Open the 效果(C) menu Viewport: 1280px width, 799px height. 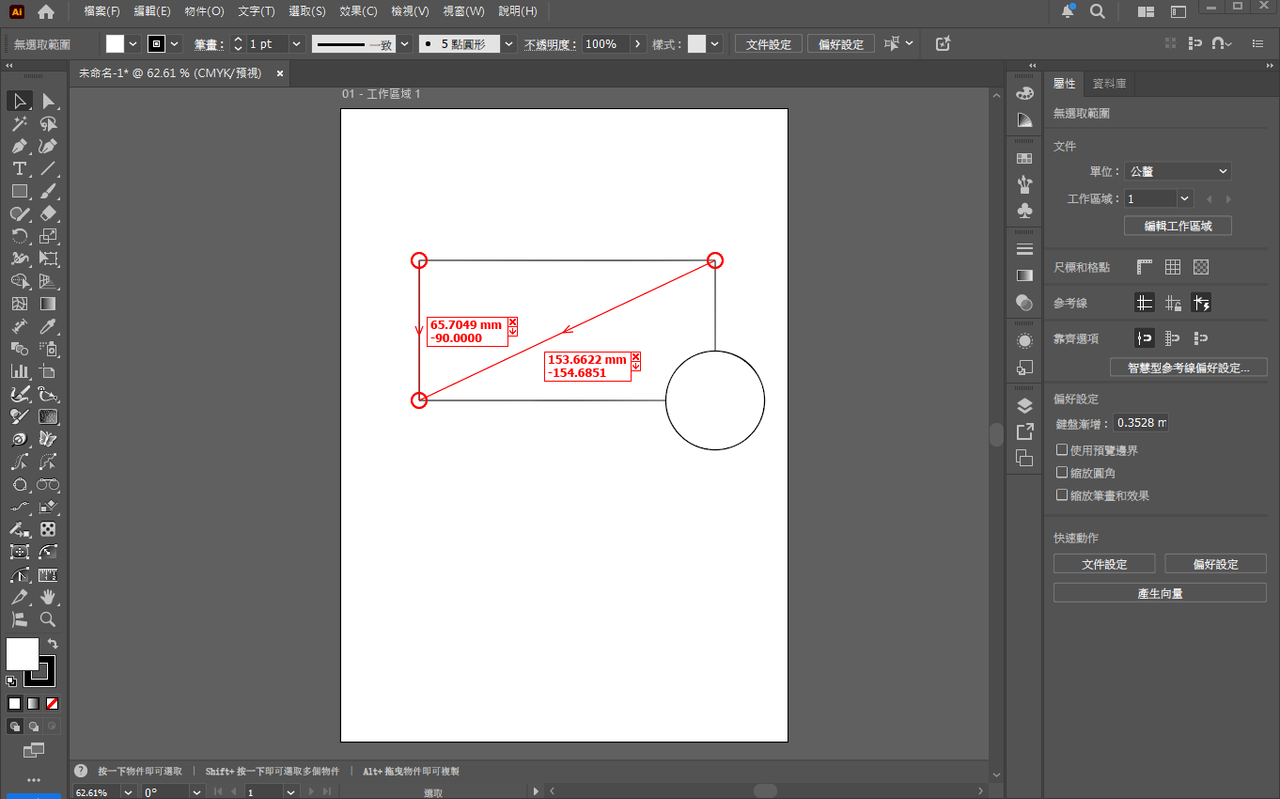tap(358, 11)
